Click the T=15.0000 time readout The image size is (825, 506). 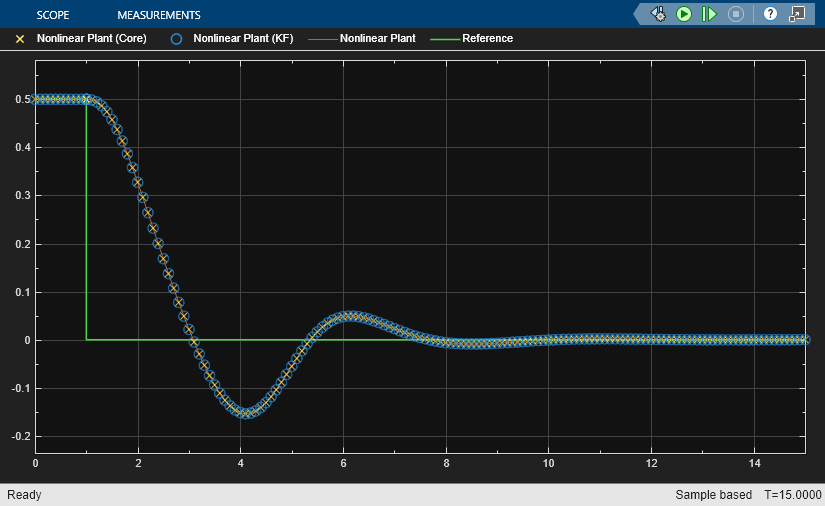(x=793, y=495)
